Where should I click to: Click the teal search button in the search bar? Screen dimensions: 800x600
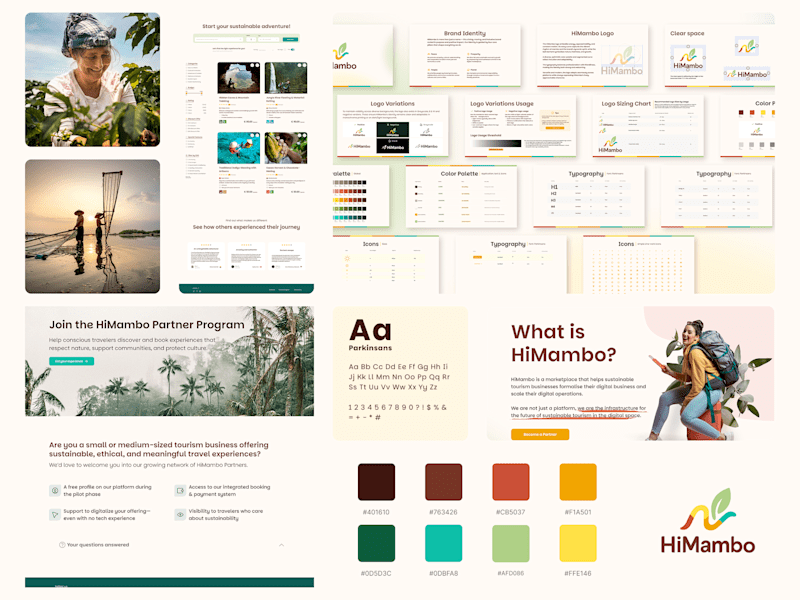click(x=290, y=39)
